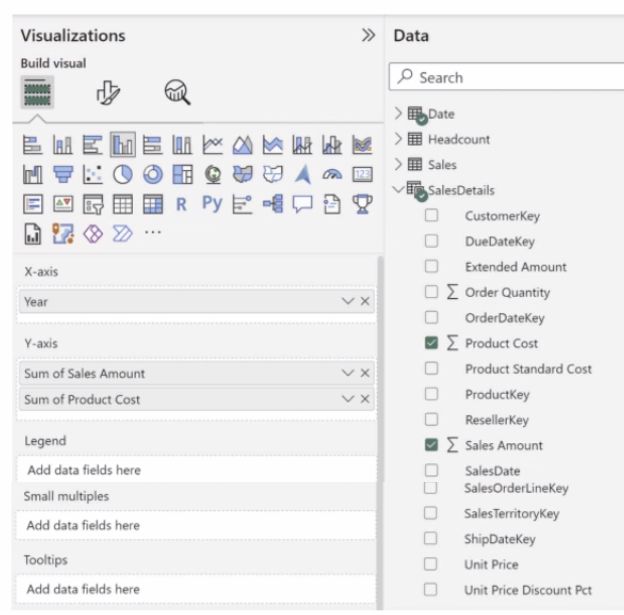This screenshot has height=615, width=624.
Task: Select the pie chart visual
Action: click(x=123, y=174)
